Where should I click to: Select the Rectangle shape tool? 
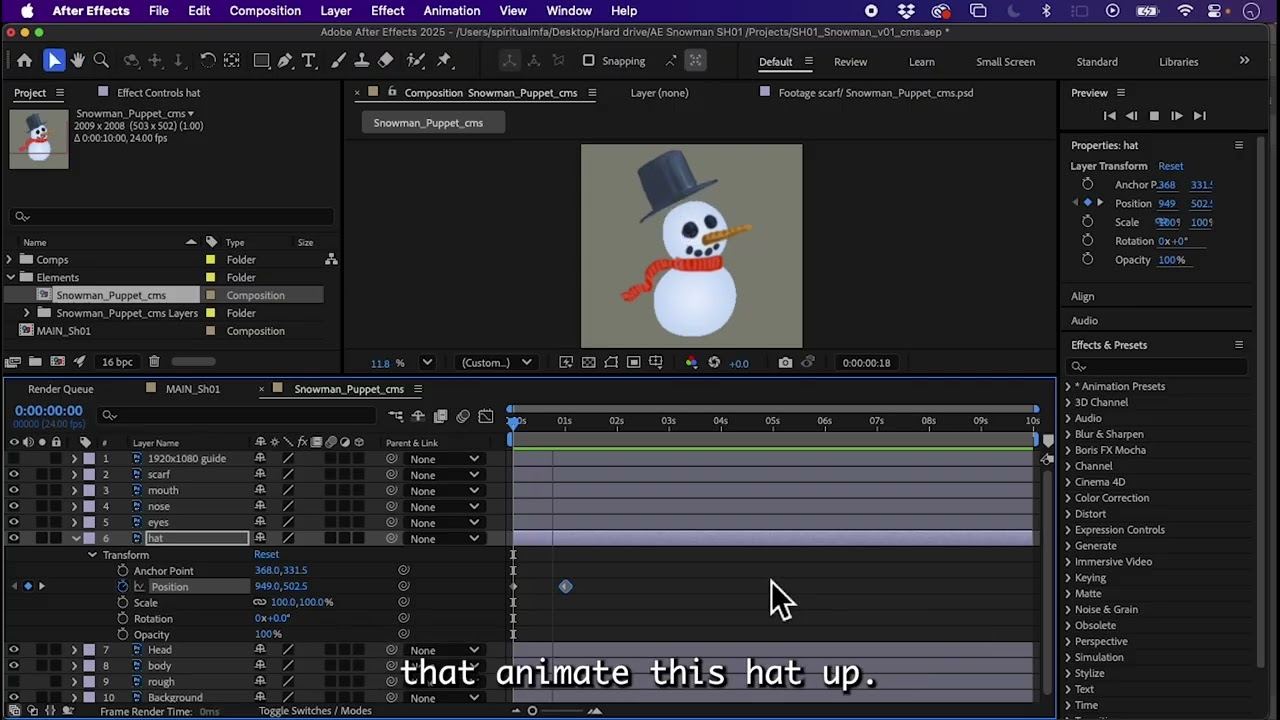[261, 61]
